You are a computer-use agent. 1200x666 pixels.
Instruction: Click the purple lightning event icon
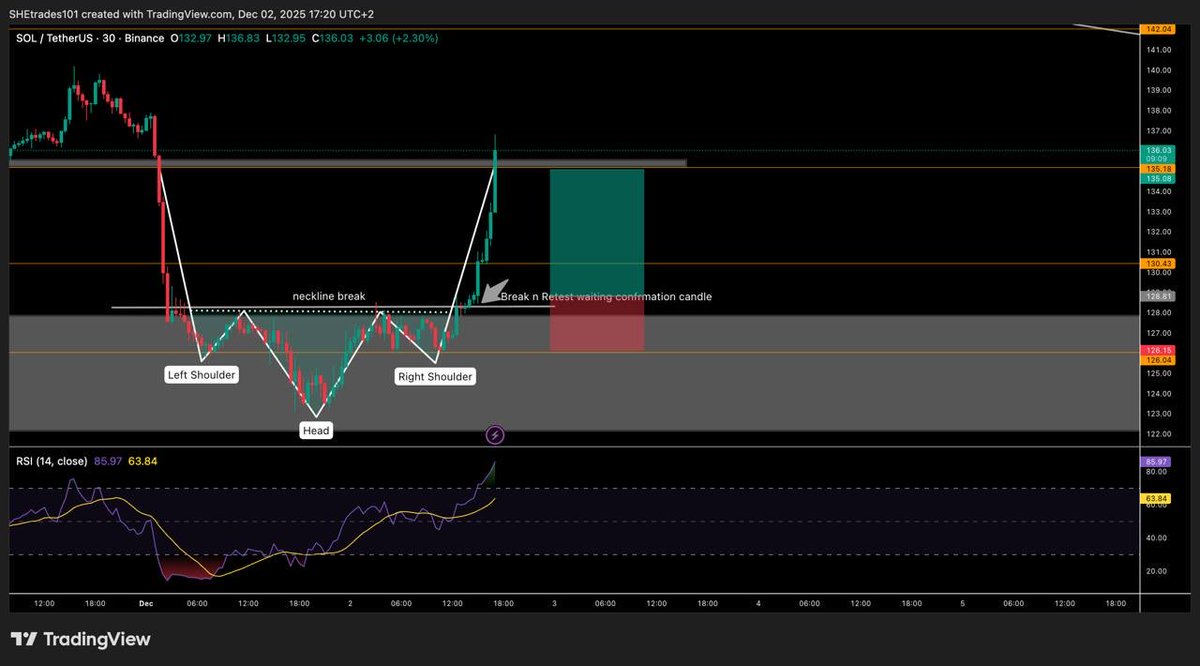495,435
